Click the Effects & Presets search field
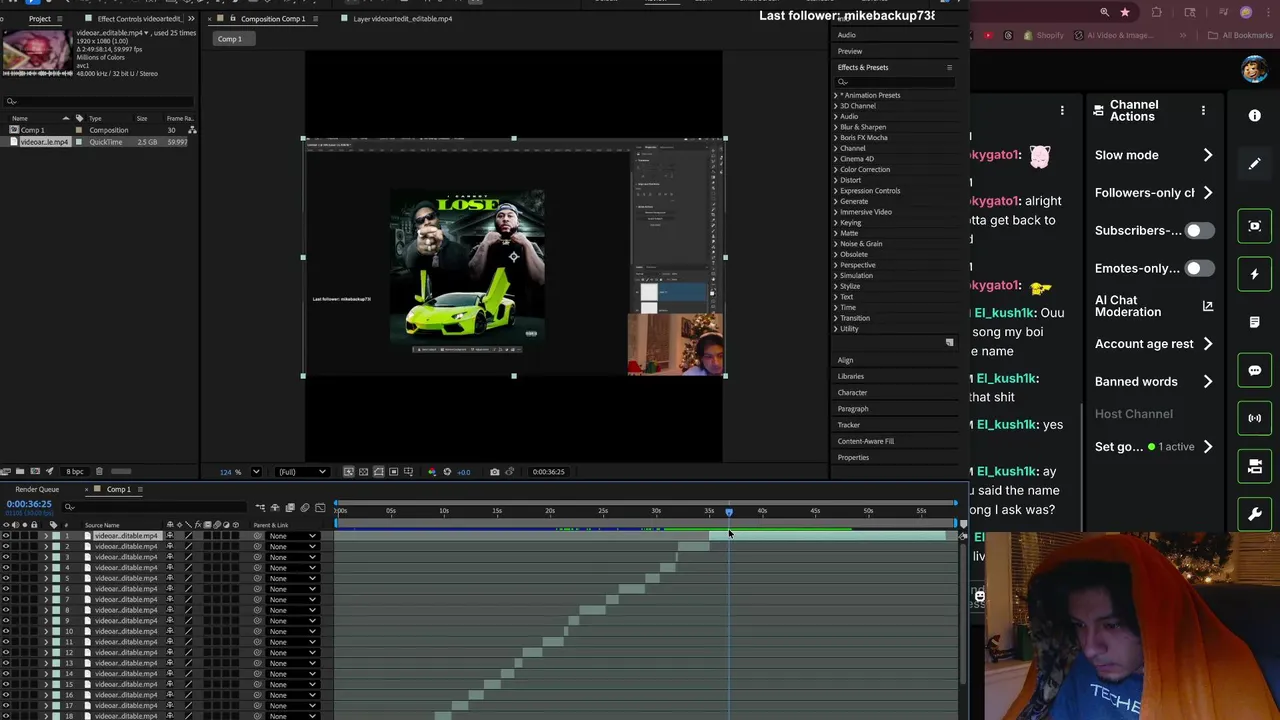 895,82
